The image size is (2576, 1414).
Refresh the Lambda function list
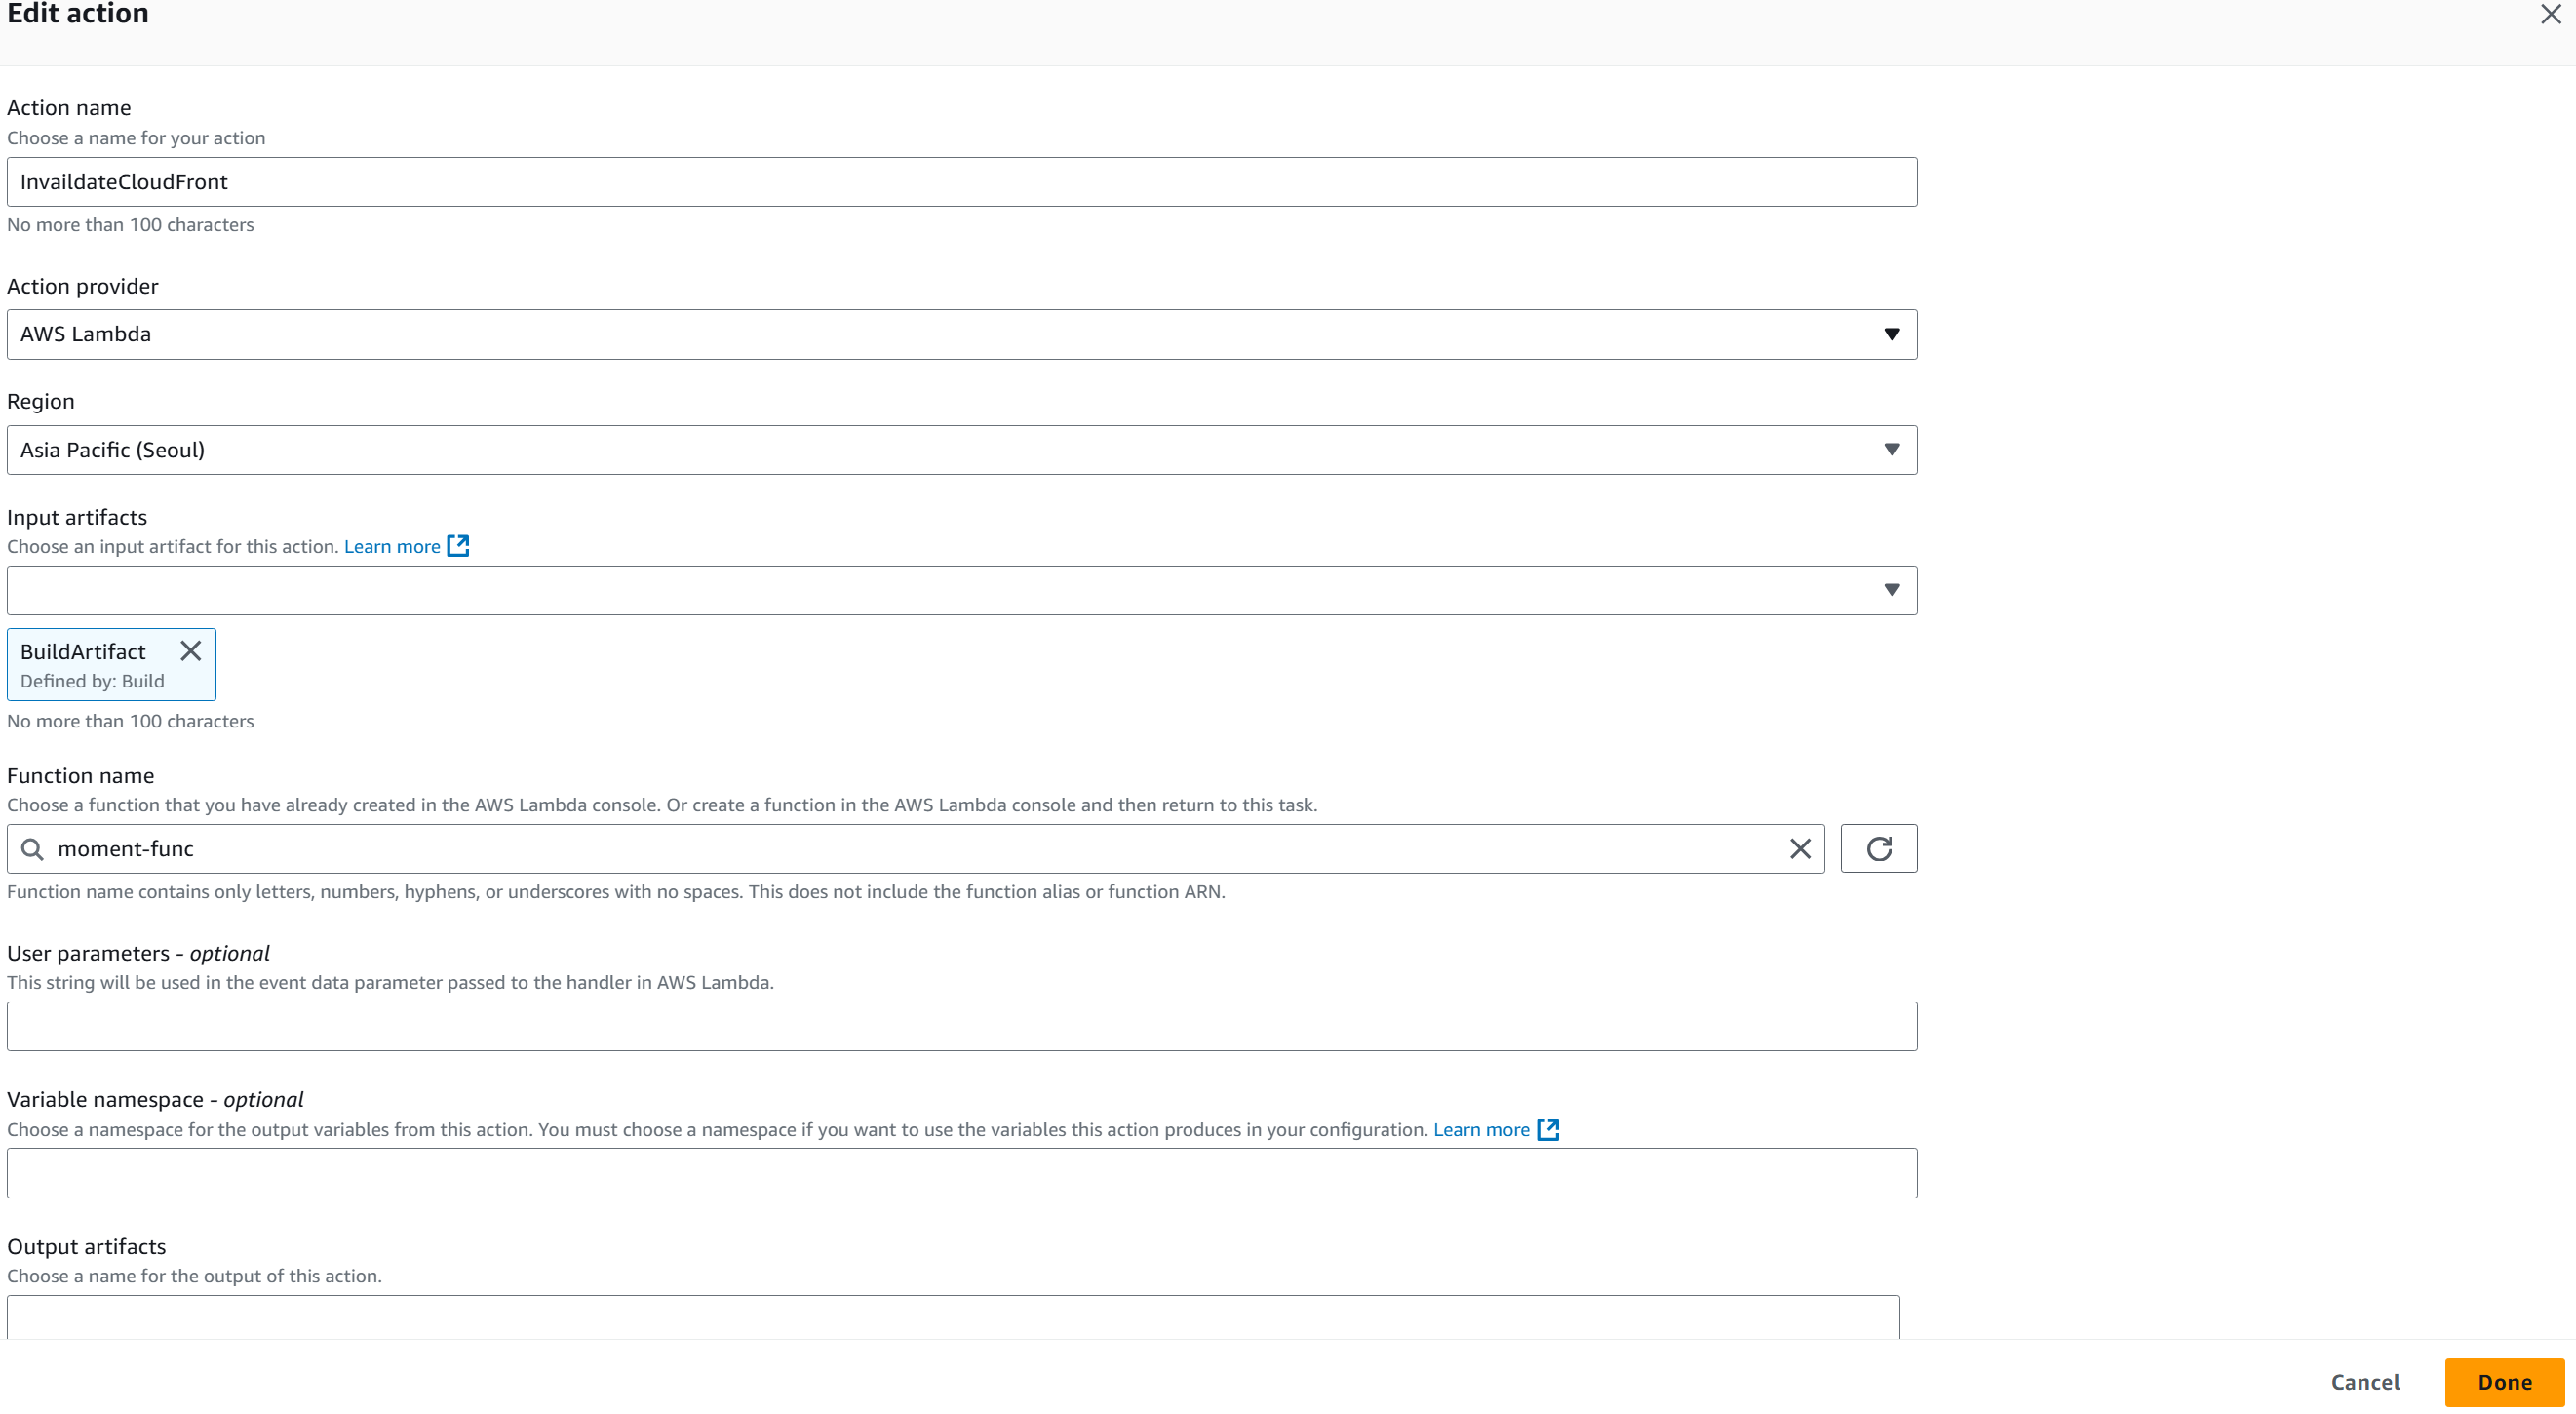pyautogui.click(x=1879, y=849)
